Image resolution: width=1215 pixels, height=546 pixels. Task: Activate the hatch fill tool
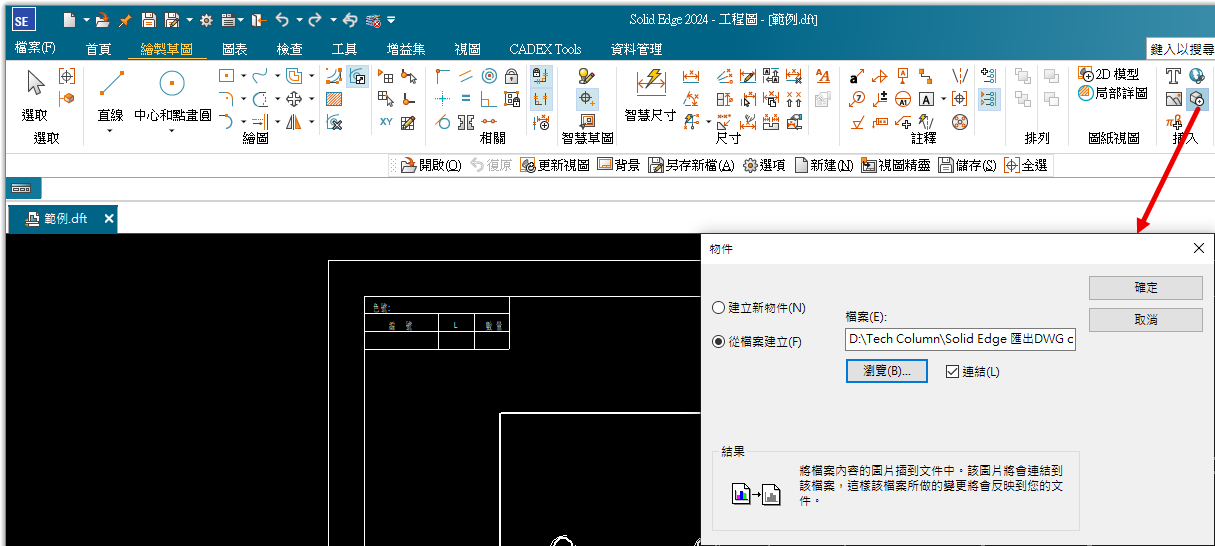click(x=335, y=99)
